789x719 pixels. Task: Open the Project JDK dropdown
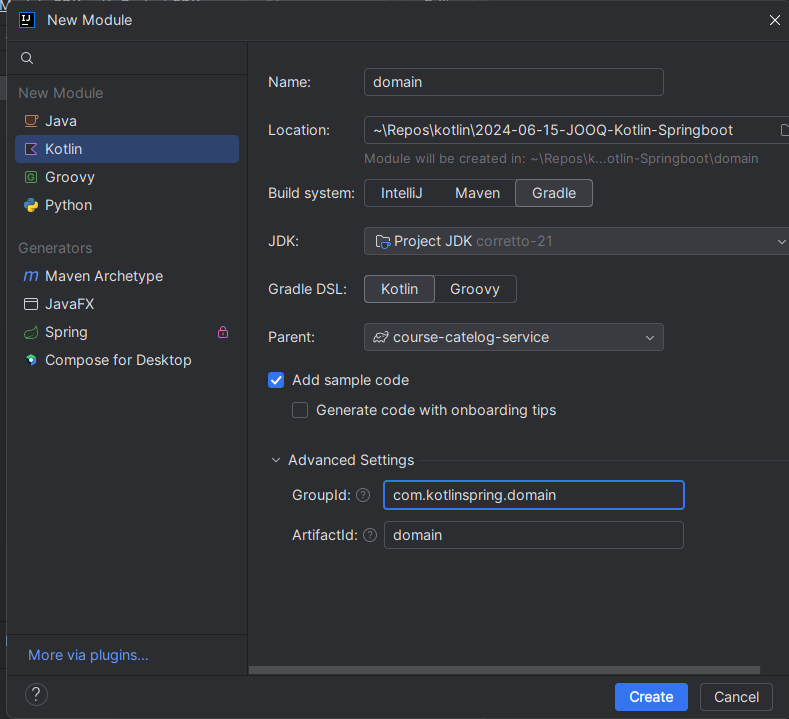pos(577,241)
